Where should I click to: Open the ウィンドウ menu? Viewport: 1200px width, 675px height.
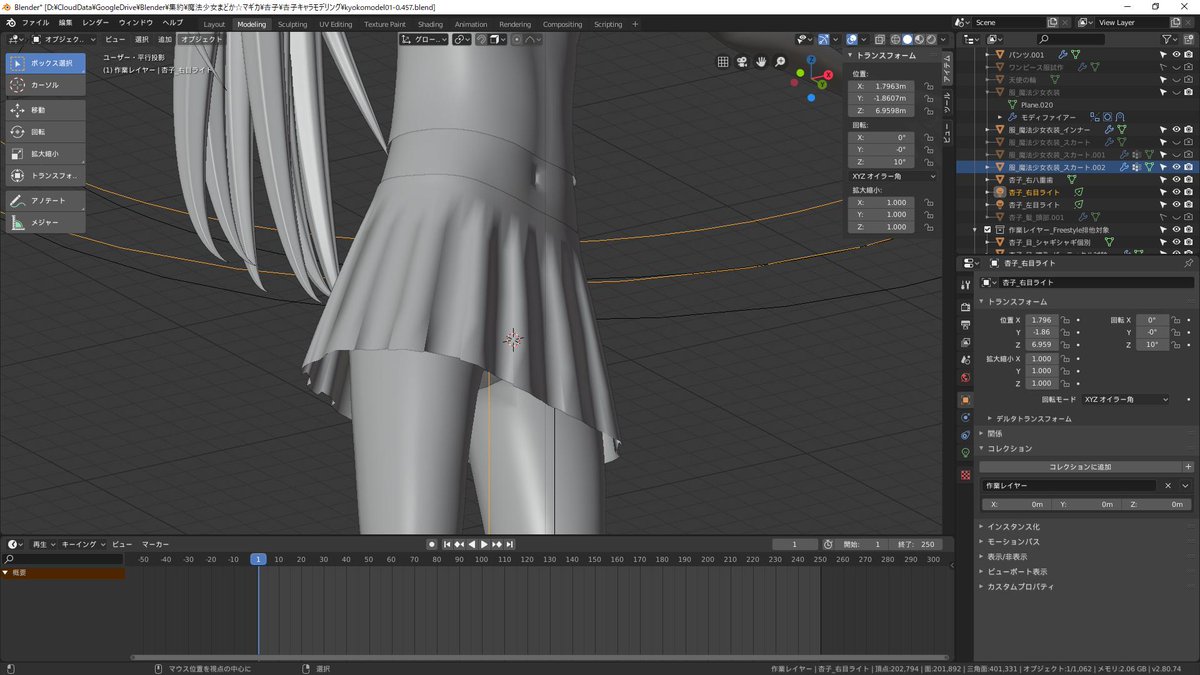tap(136, 22)
